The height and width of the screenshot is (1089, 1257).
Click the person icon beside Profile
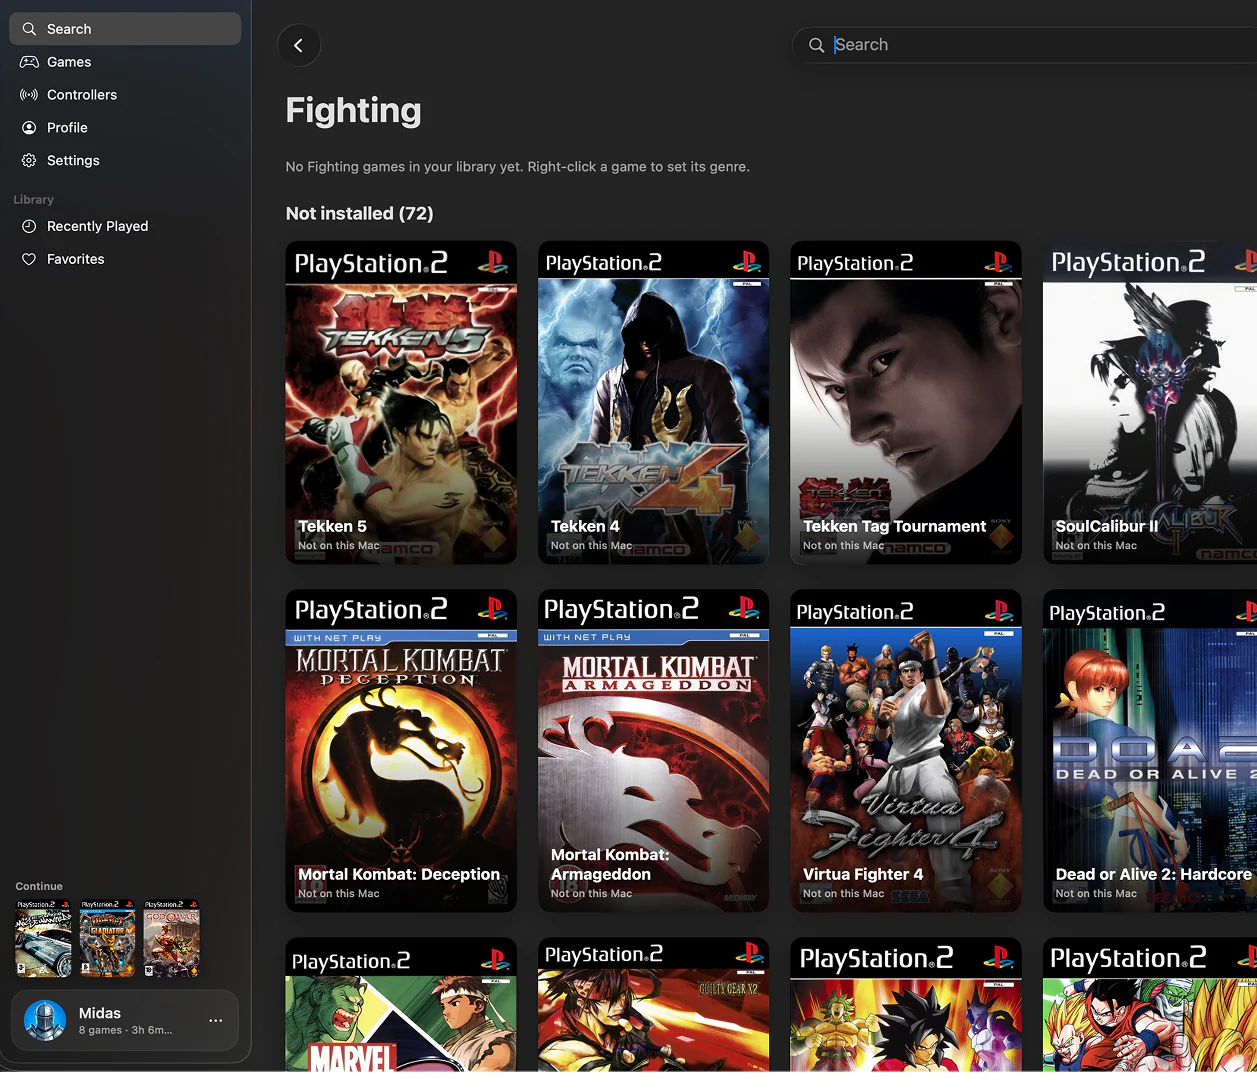click(29, 128)
